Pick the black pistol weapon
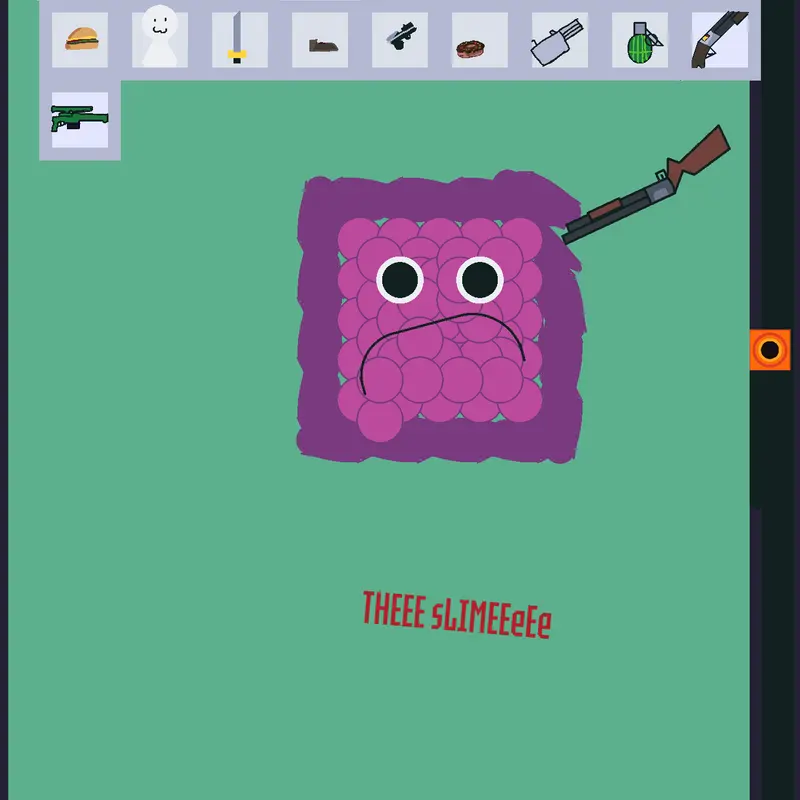800x800 pixels. [400, 40]
